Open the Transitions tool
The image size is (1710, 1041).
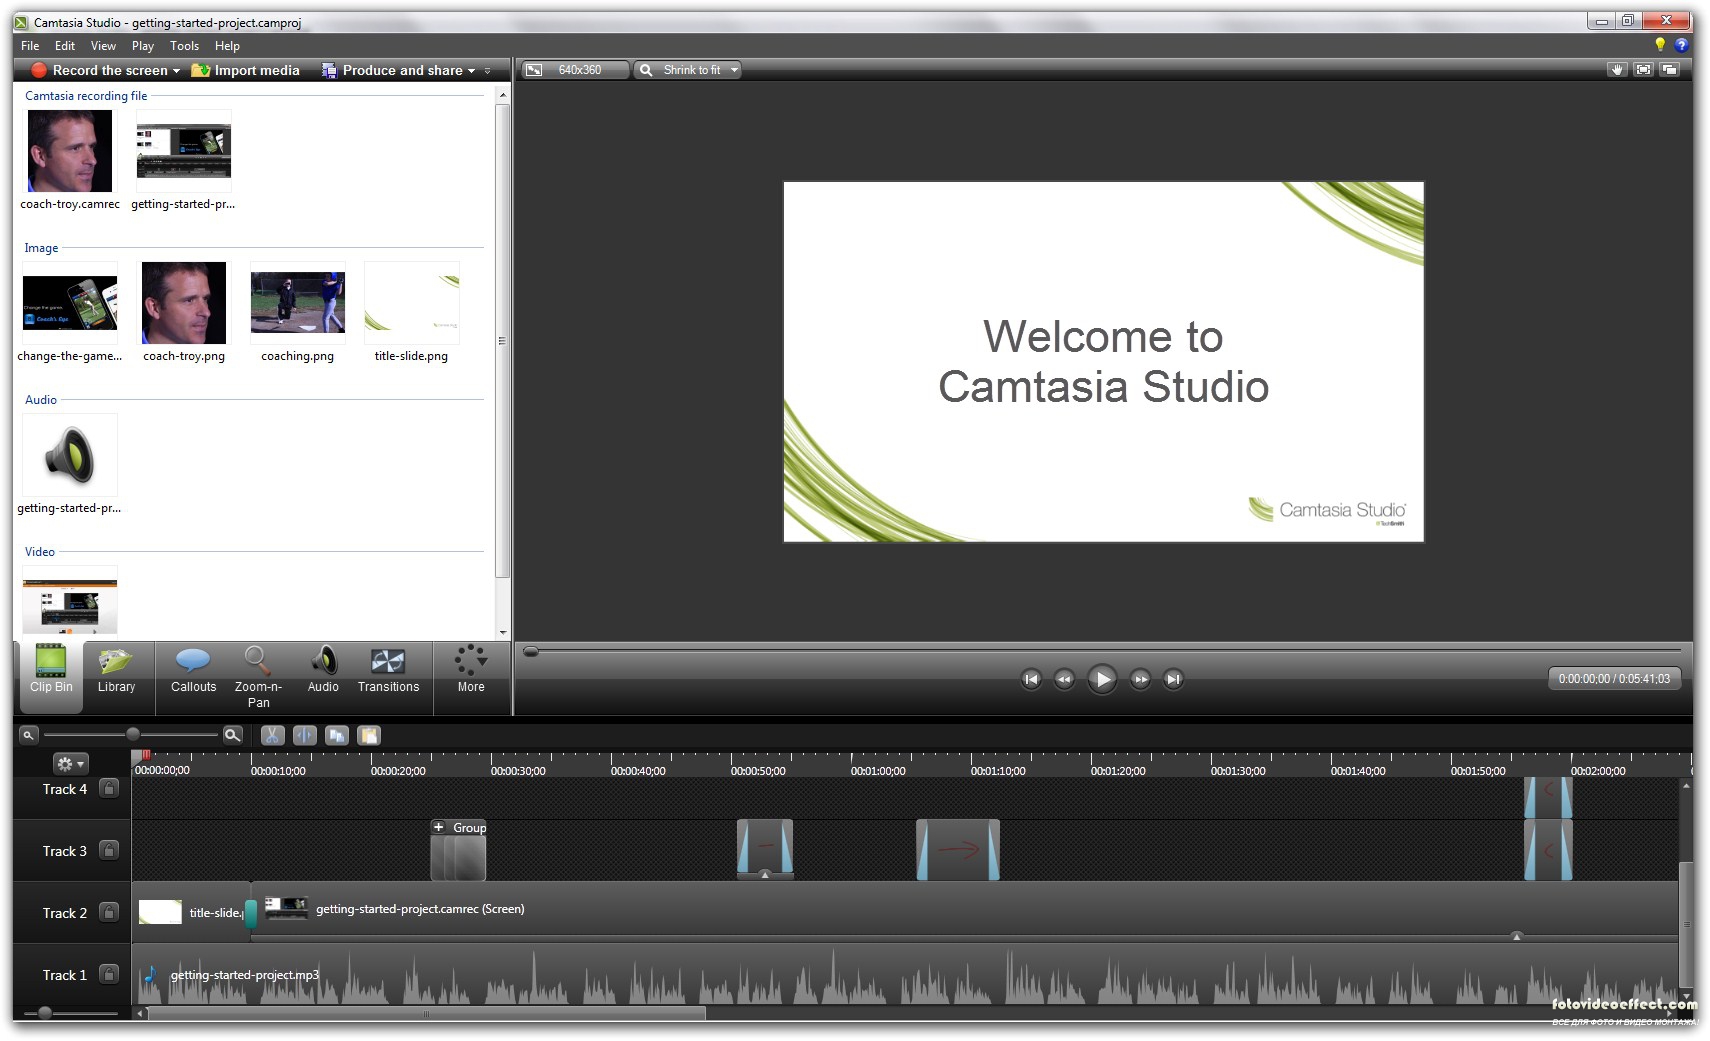(x=388, y=670)
